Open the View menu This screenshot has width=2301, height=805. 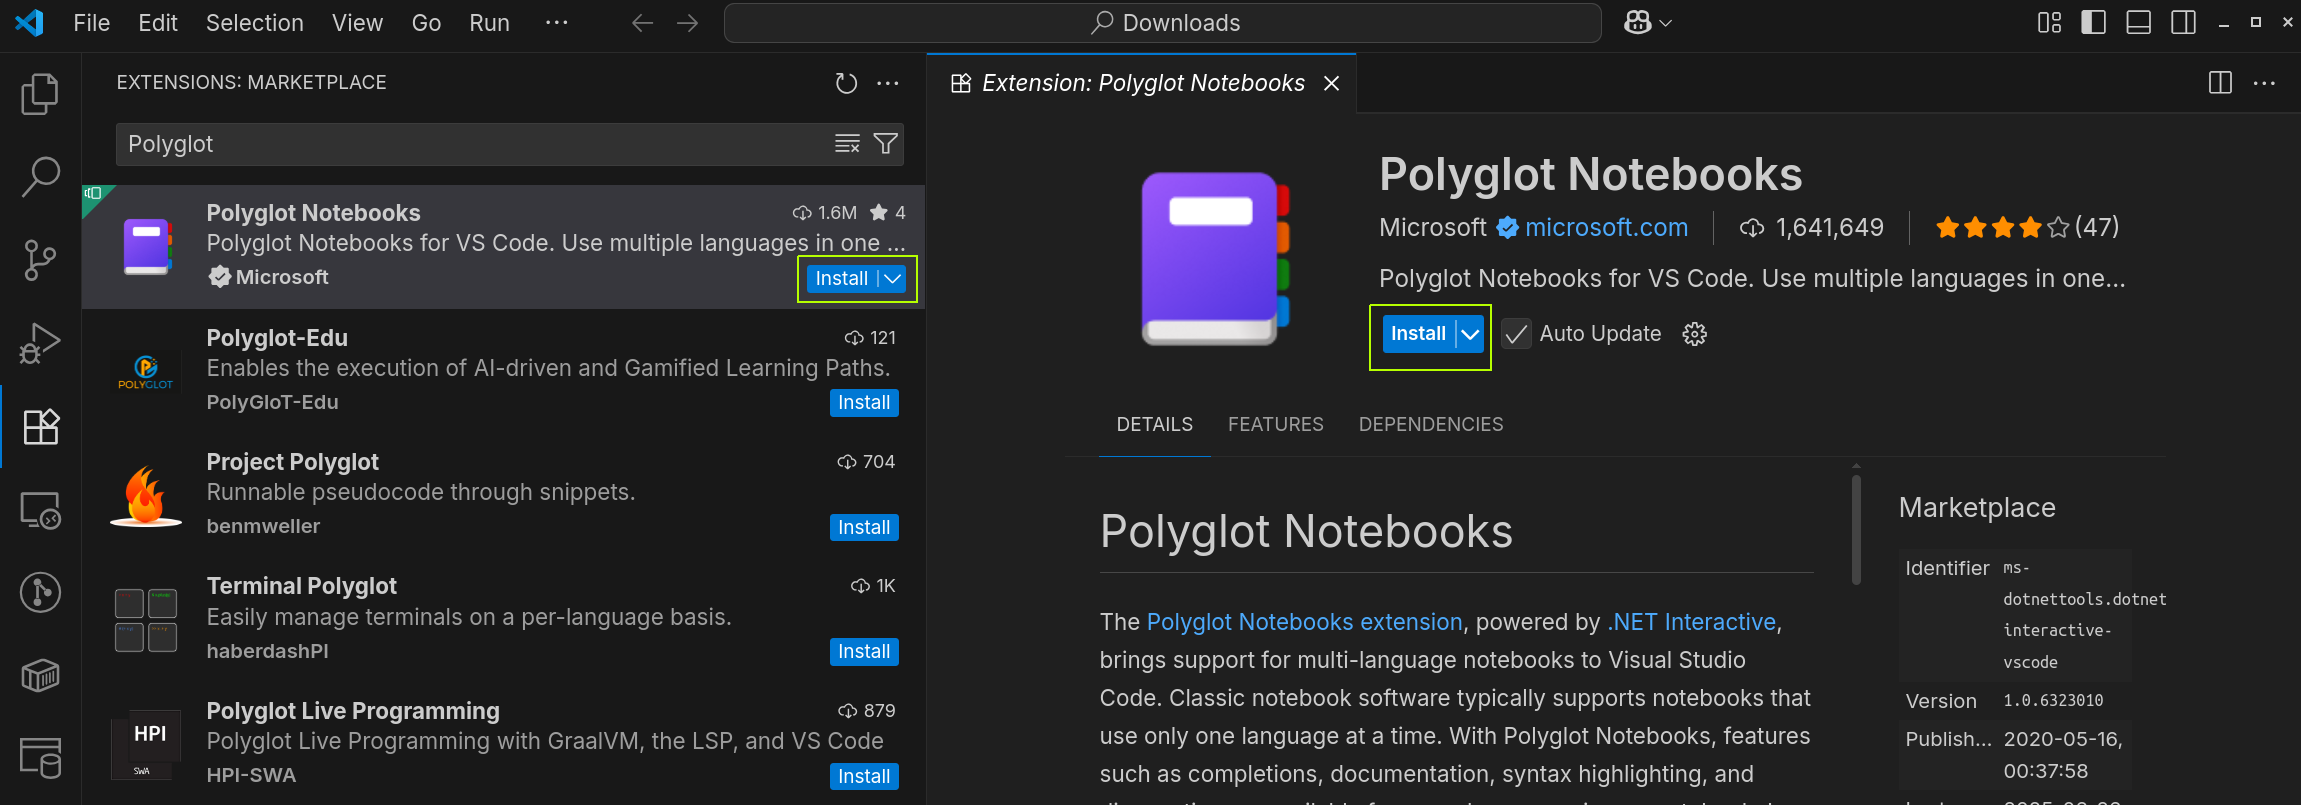[357, 23]
